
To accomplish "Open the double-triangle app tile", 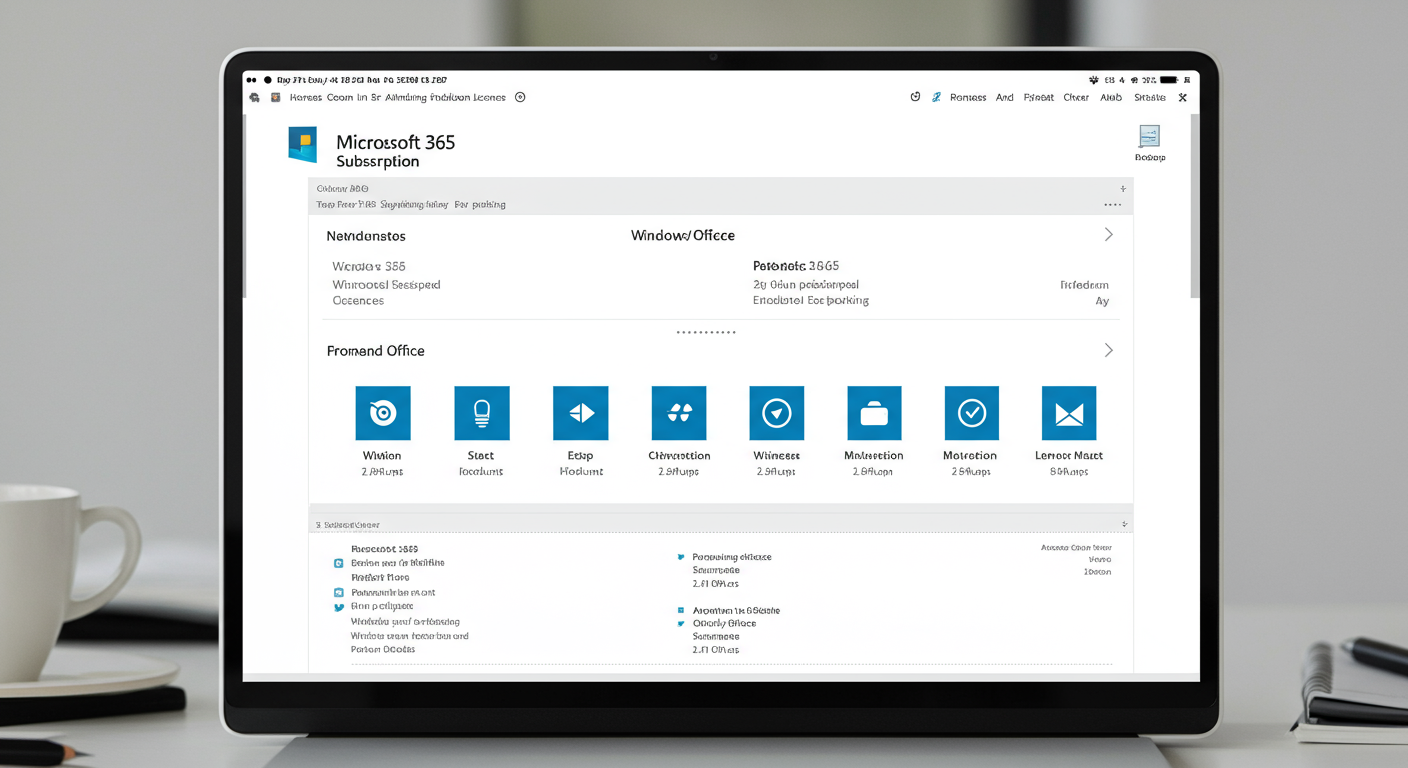I will tap(580, 413).
